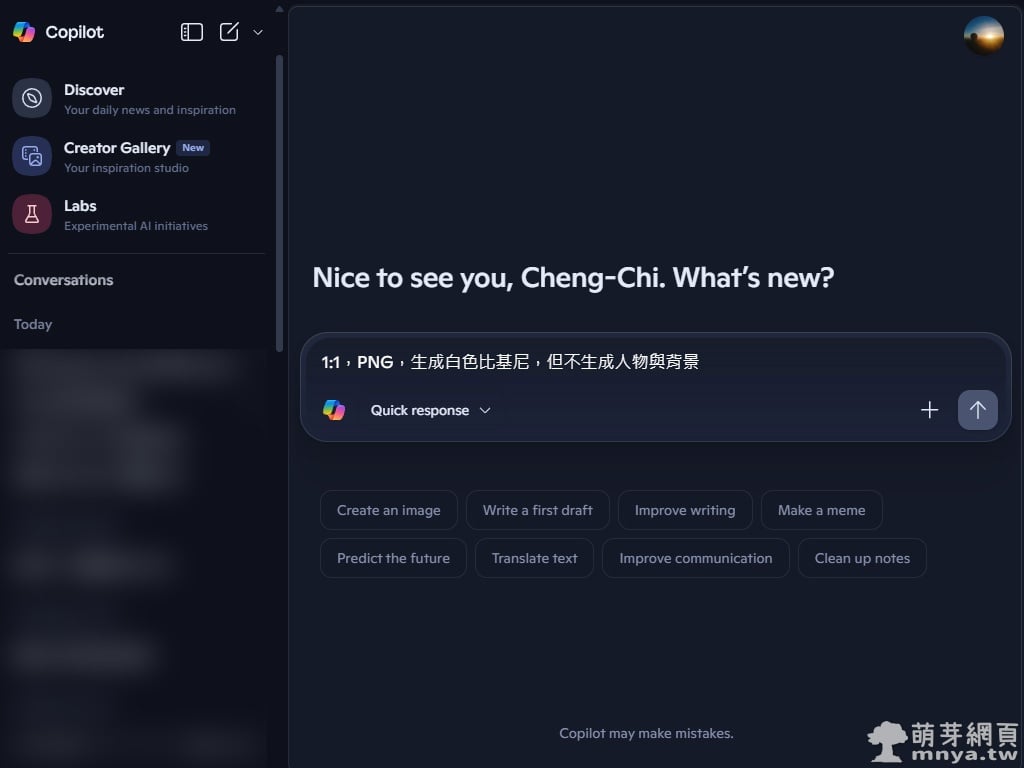Select the Clean up notes suggestion
This screenshot has width=1024, height=768.
862,558
